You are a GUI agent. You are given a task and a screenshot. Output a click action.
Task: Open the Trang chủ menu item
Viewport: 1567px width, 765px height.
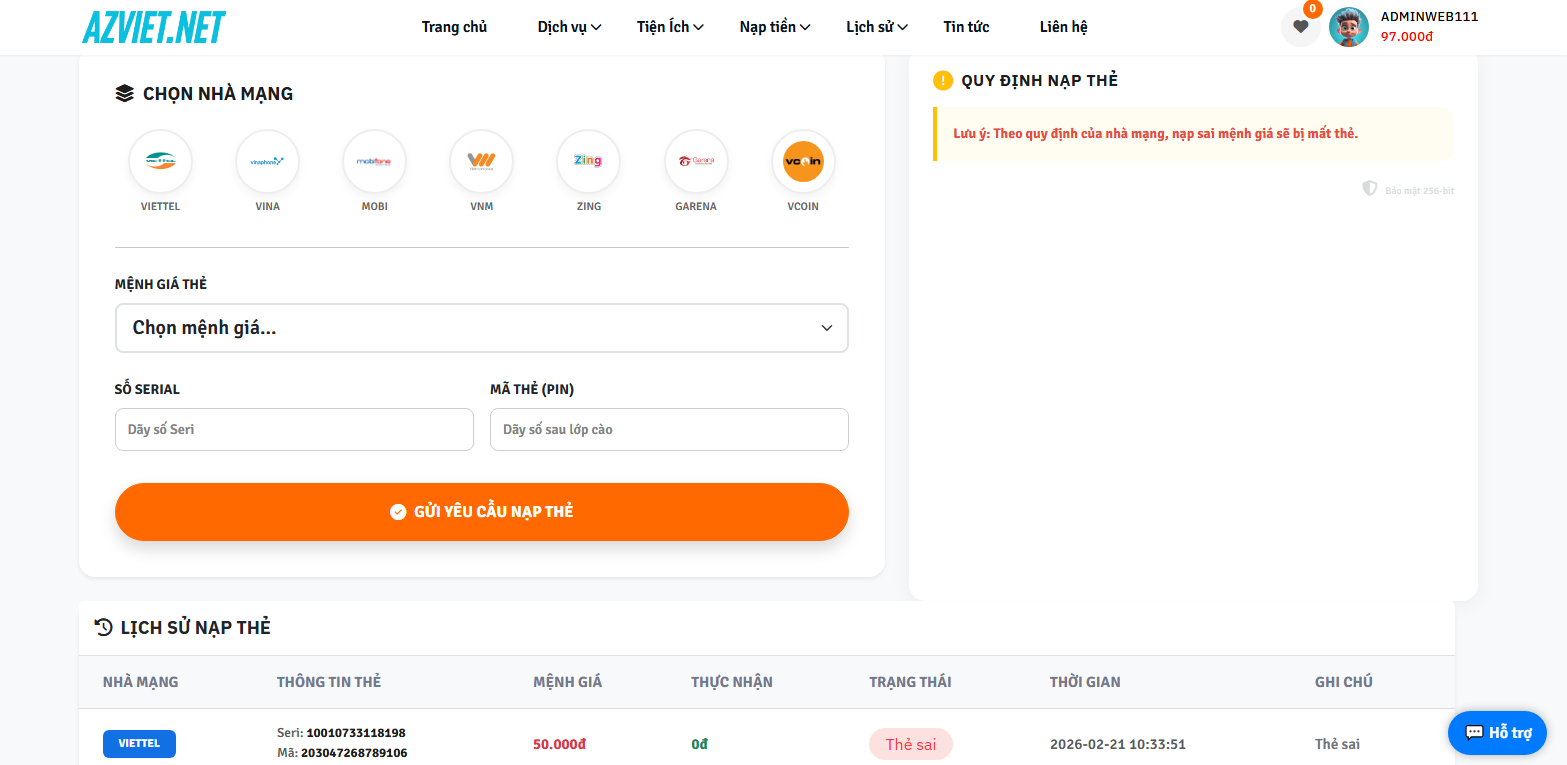point(454,27)
